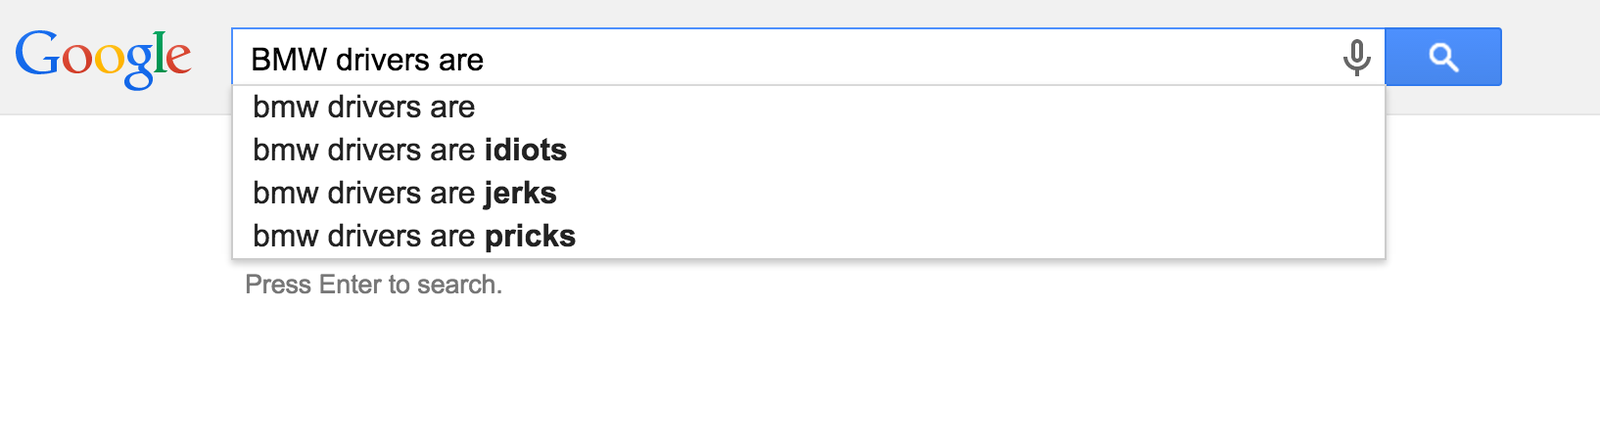
Task: Click the bold word 'jerks' in suggestions
Action: [x=520, y=193]
